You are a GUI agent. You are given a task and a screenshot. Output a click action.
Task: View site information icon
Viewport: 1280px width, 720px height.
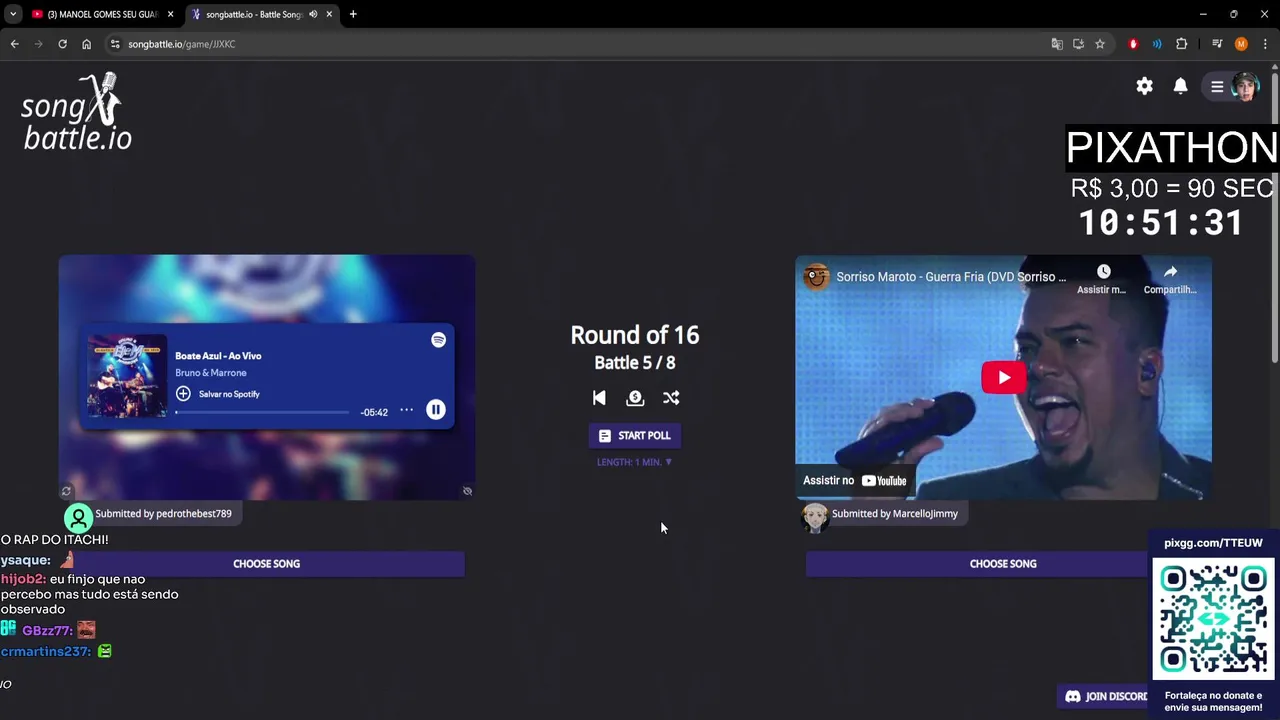pos(115,44)
